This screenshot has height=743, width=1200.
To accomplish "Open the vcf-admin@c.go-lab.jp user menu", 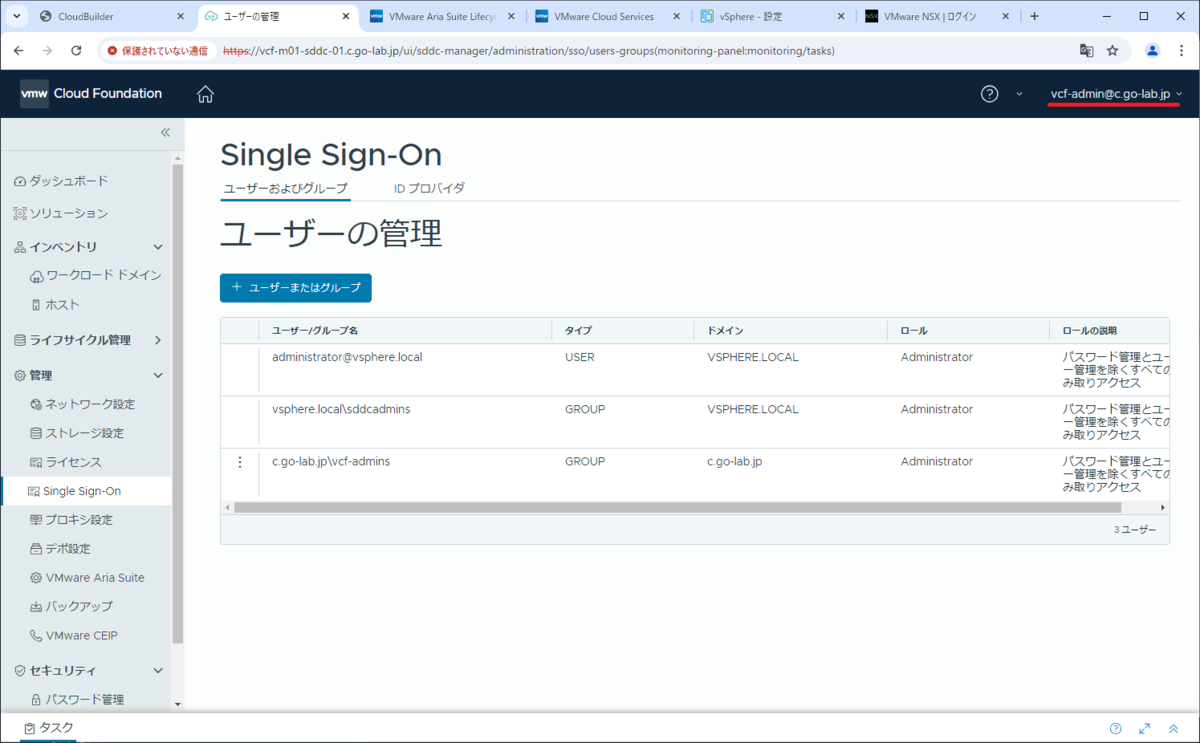I will click(1116, 94).
